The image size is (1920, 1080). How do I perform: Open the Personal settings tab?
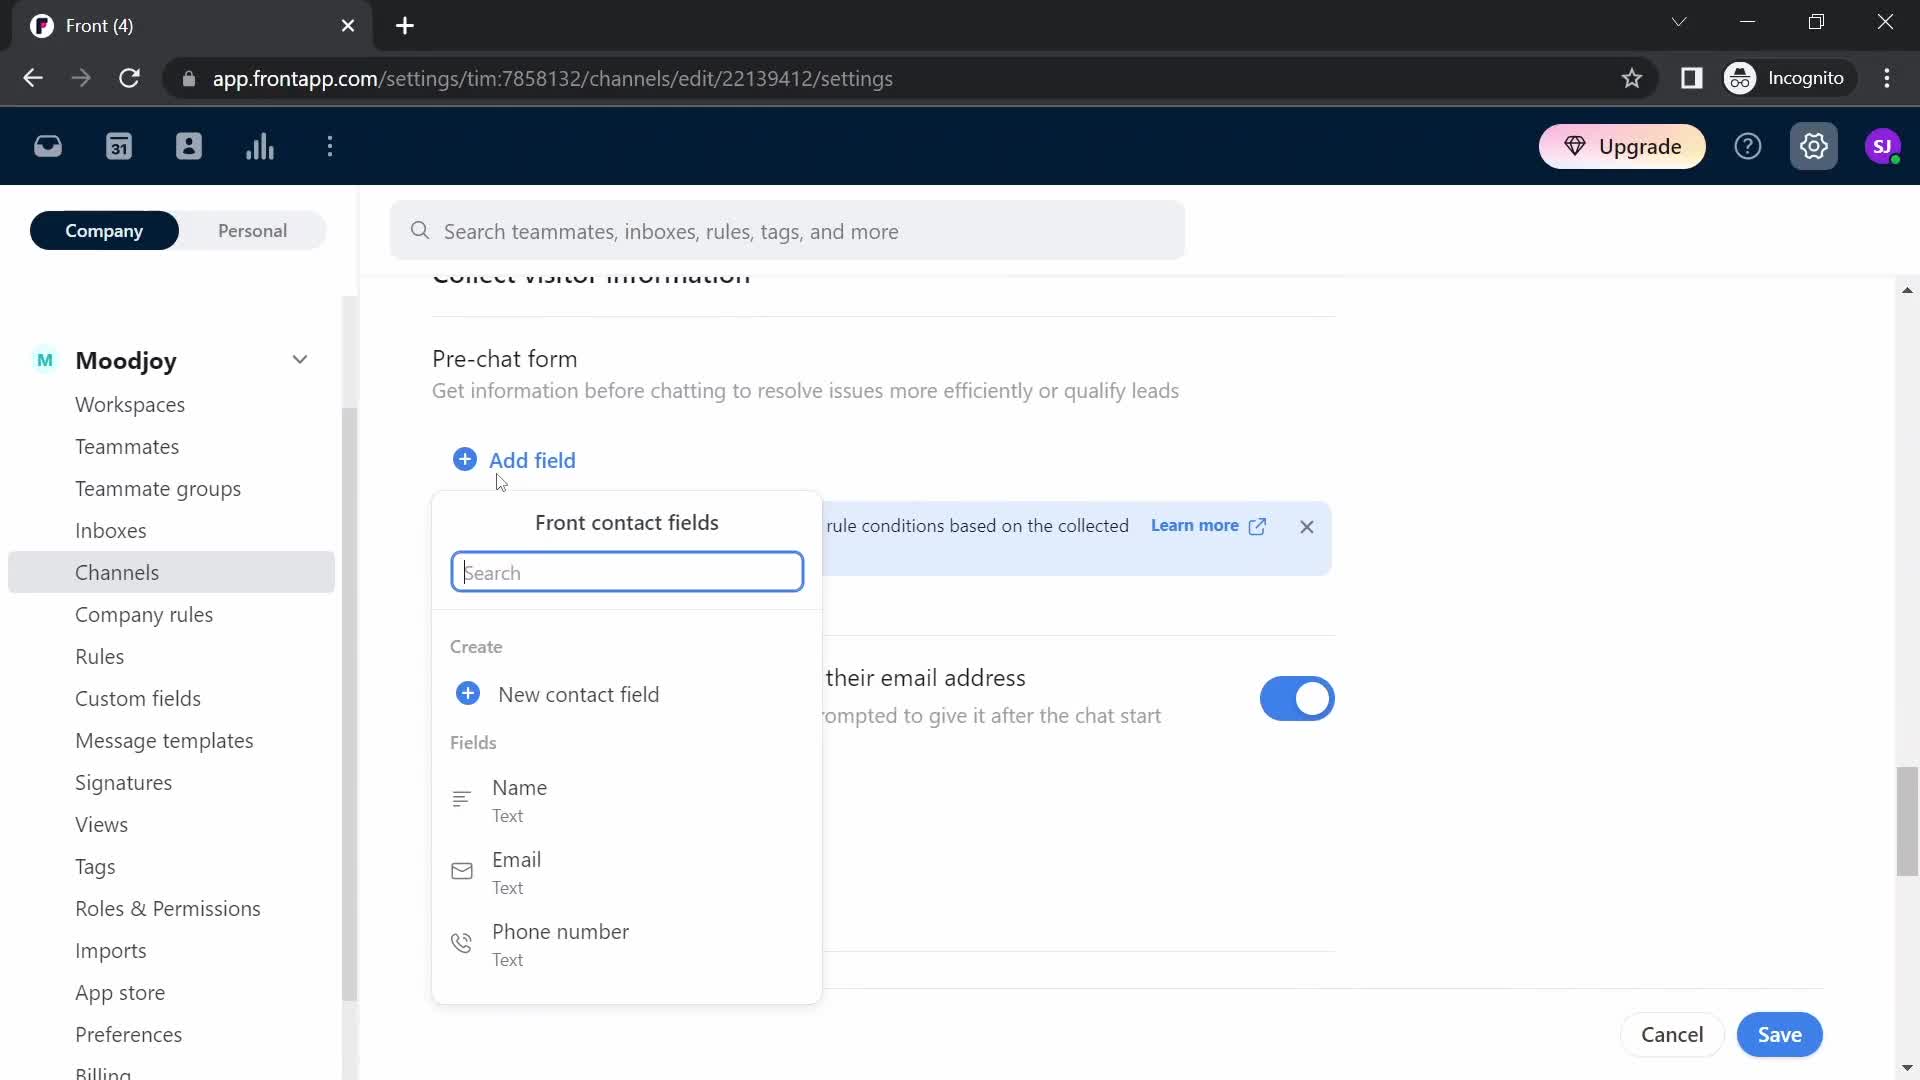[x=253, y=231]
